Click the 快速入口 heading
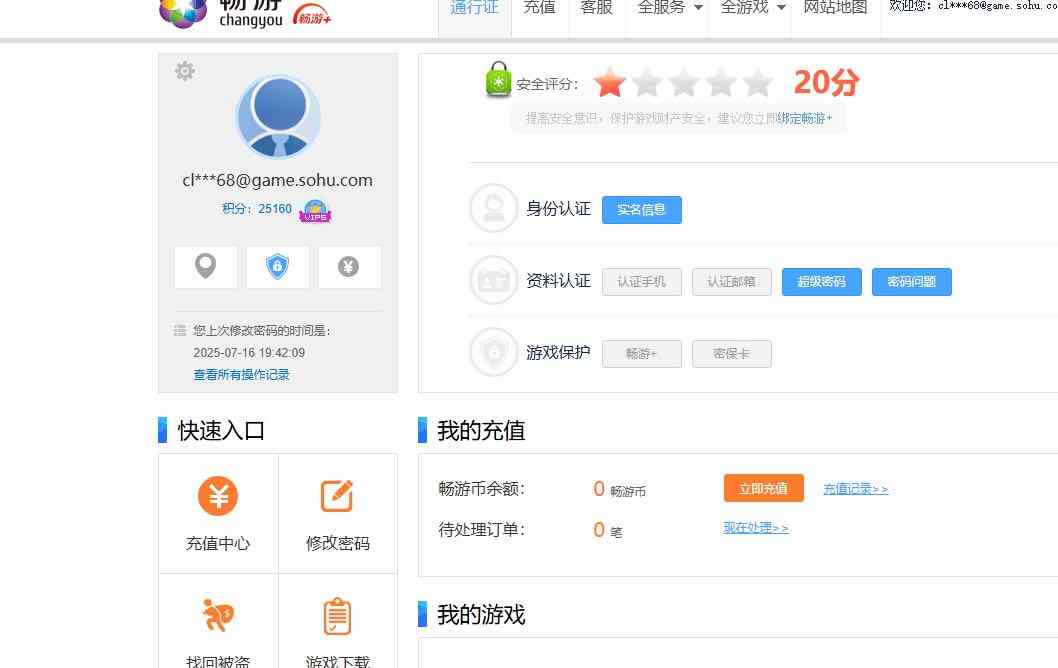The image size is (1058, 668). tap(221, 430)
